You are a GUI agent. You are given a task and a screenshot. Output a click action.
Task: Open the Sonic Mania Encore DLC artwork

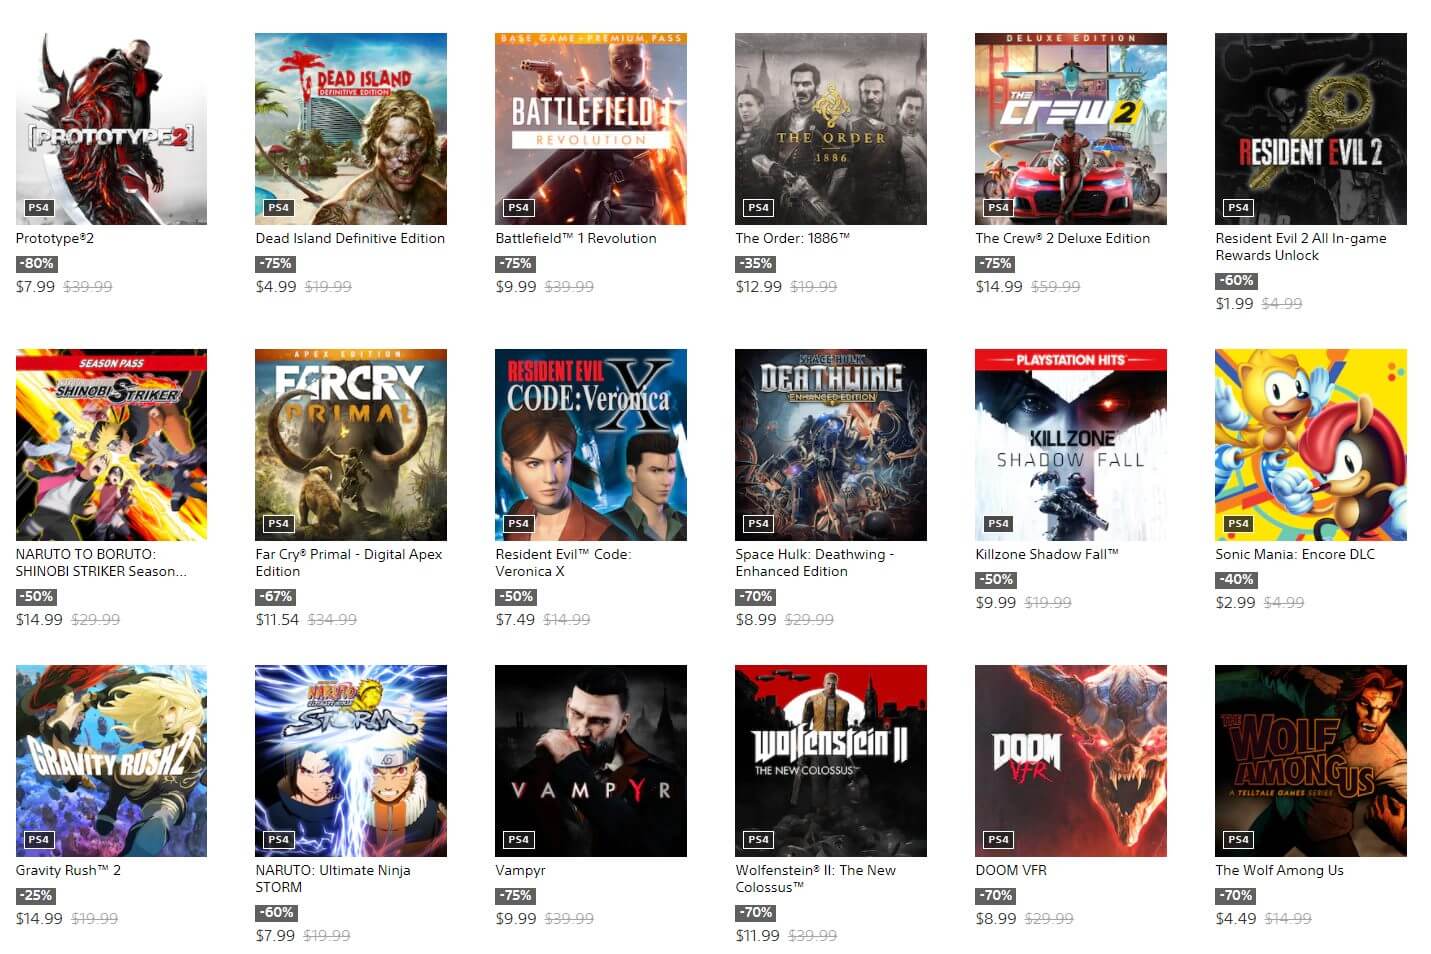1311,445
